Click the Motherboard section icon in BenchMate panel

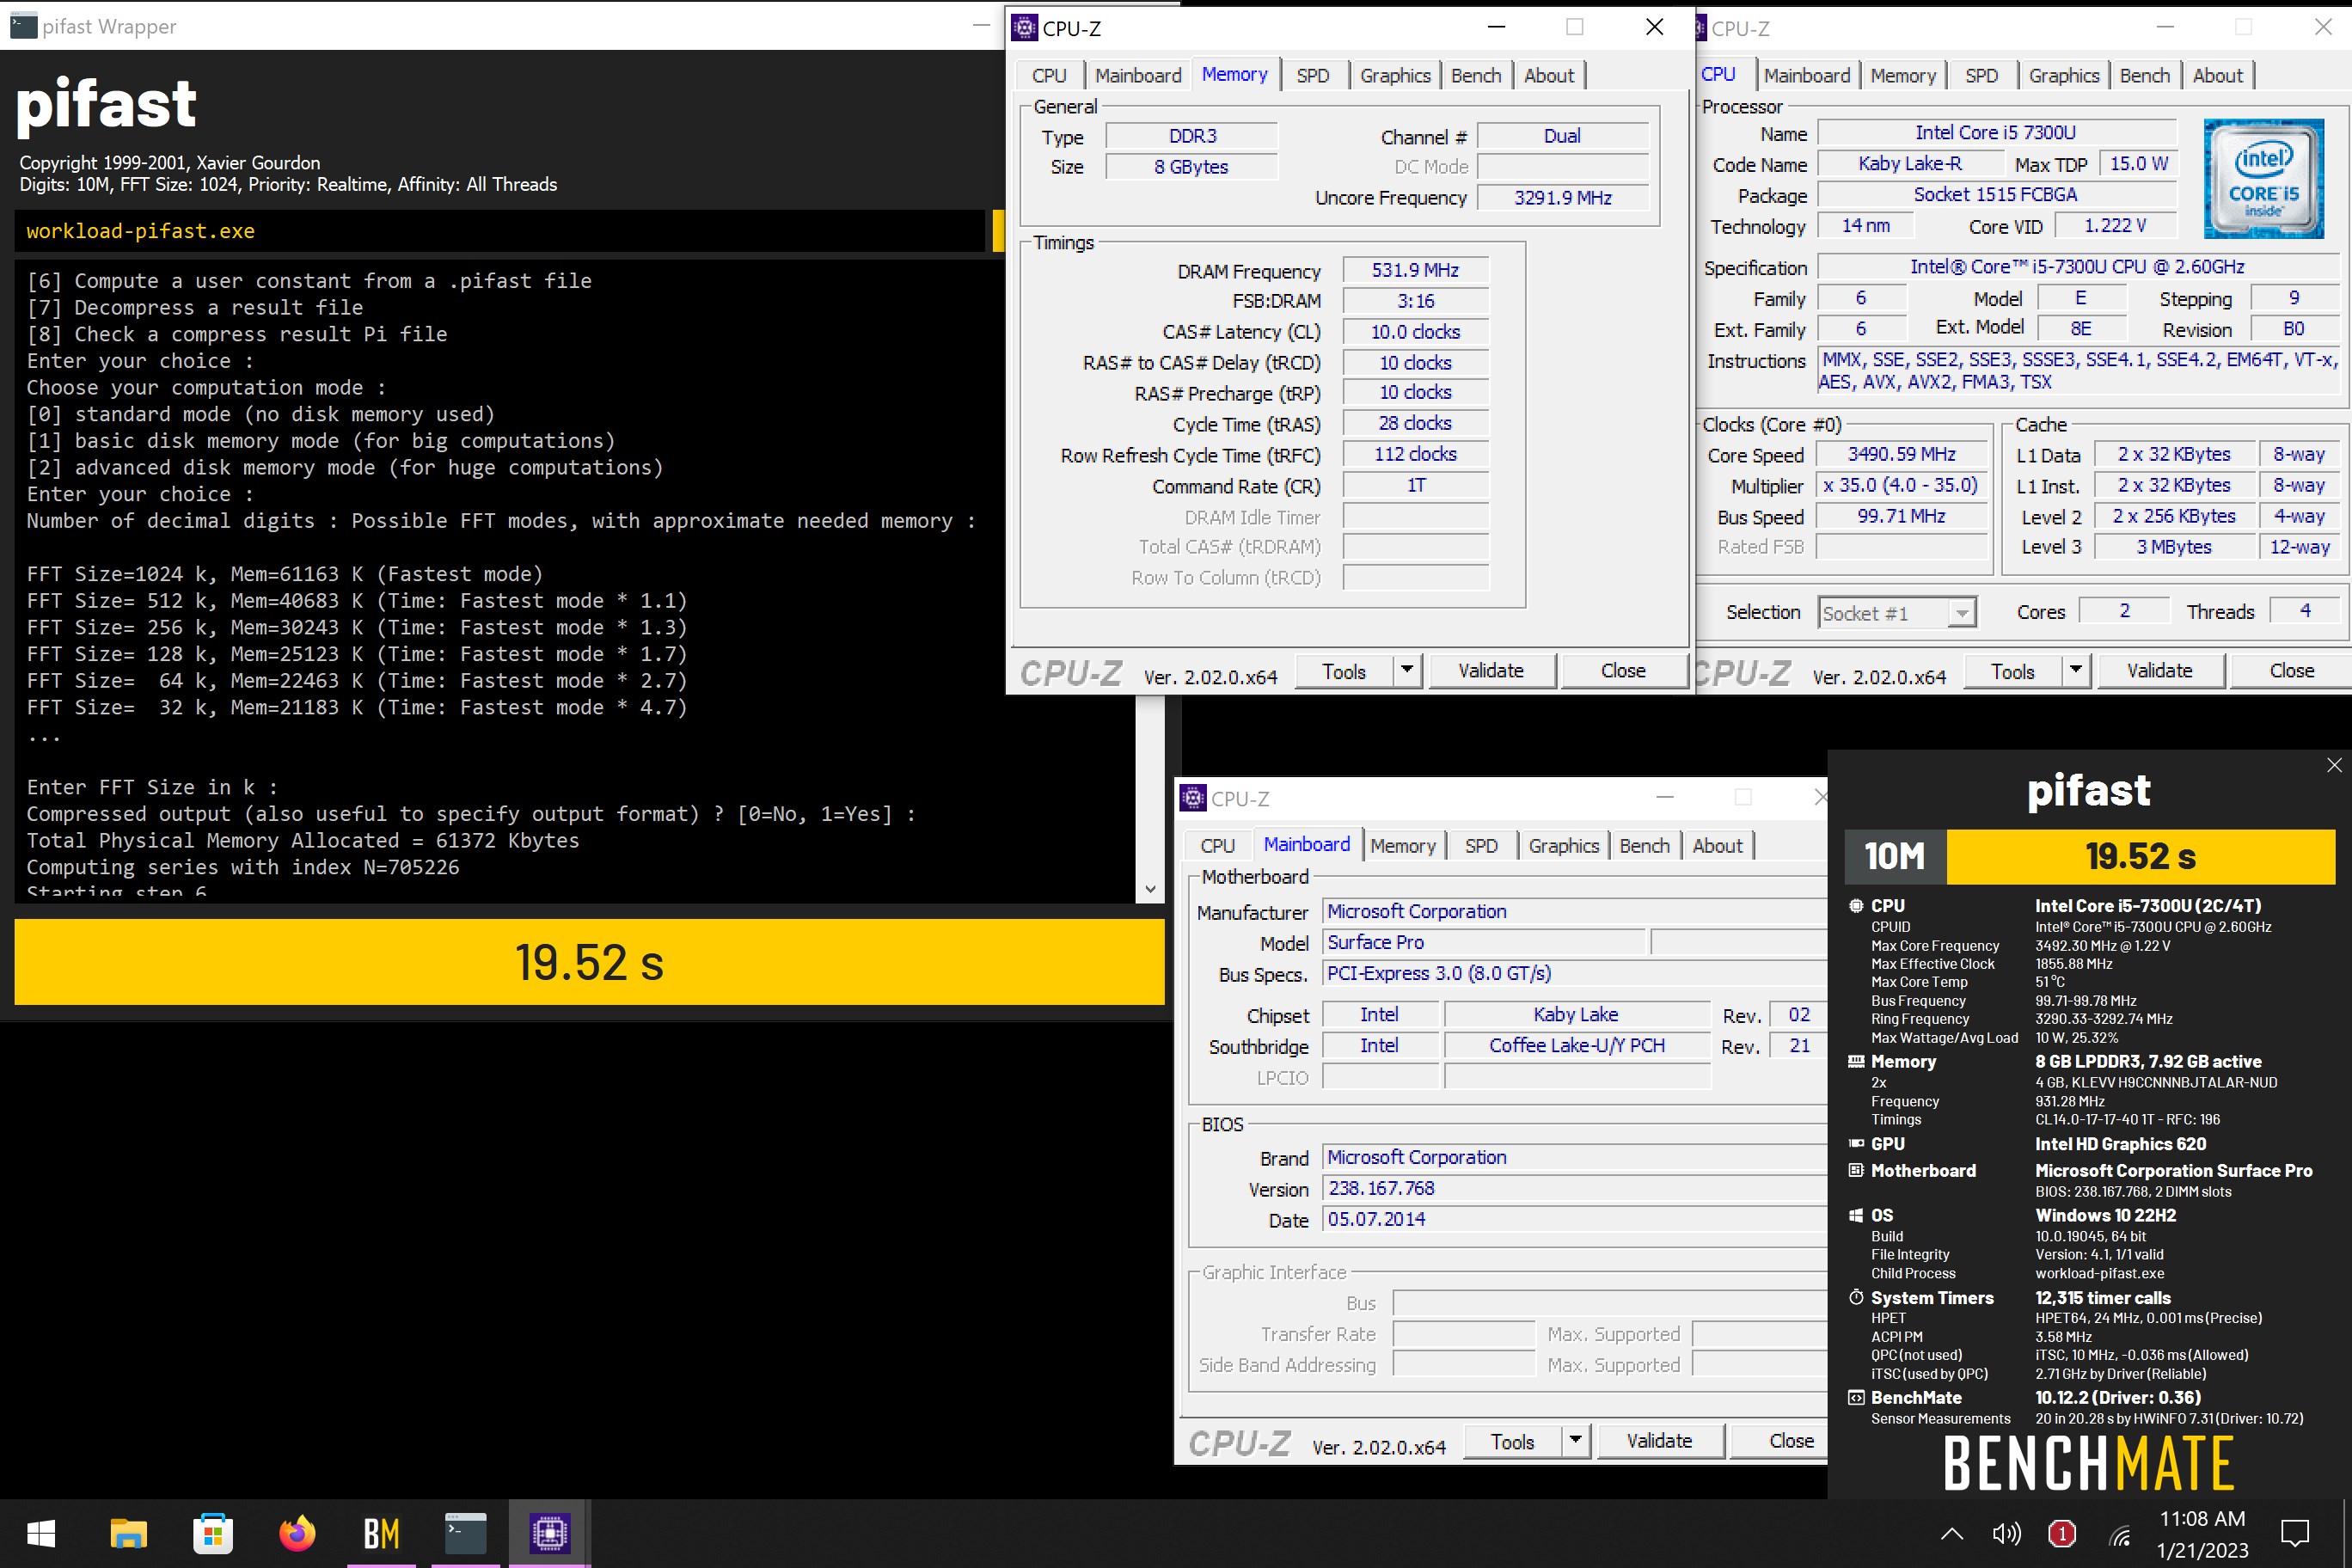pyautogui.click(x=1856, y=1170)
